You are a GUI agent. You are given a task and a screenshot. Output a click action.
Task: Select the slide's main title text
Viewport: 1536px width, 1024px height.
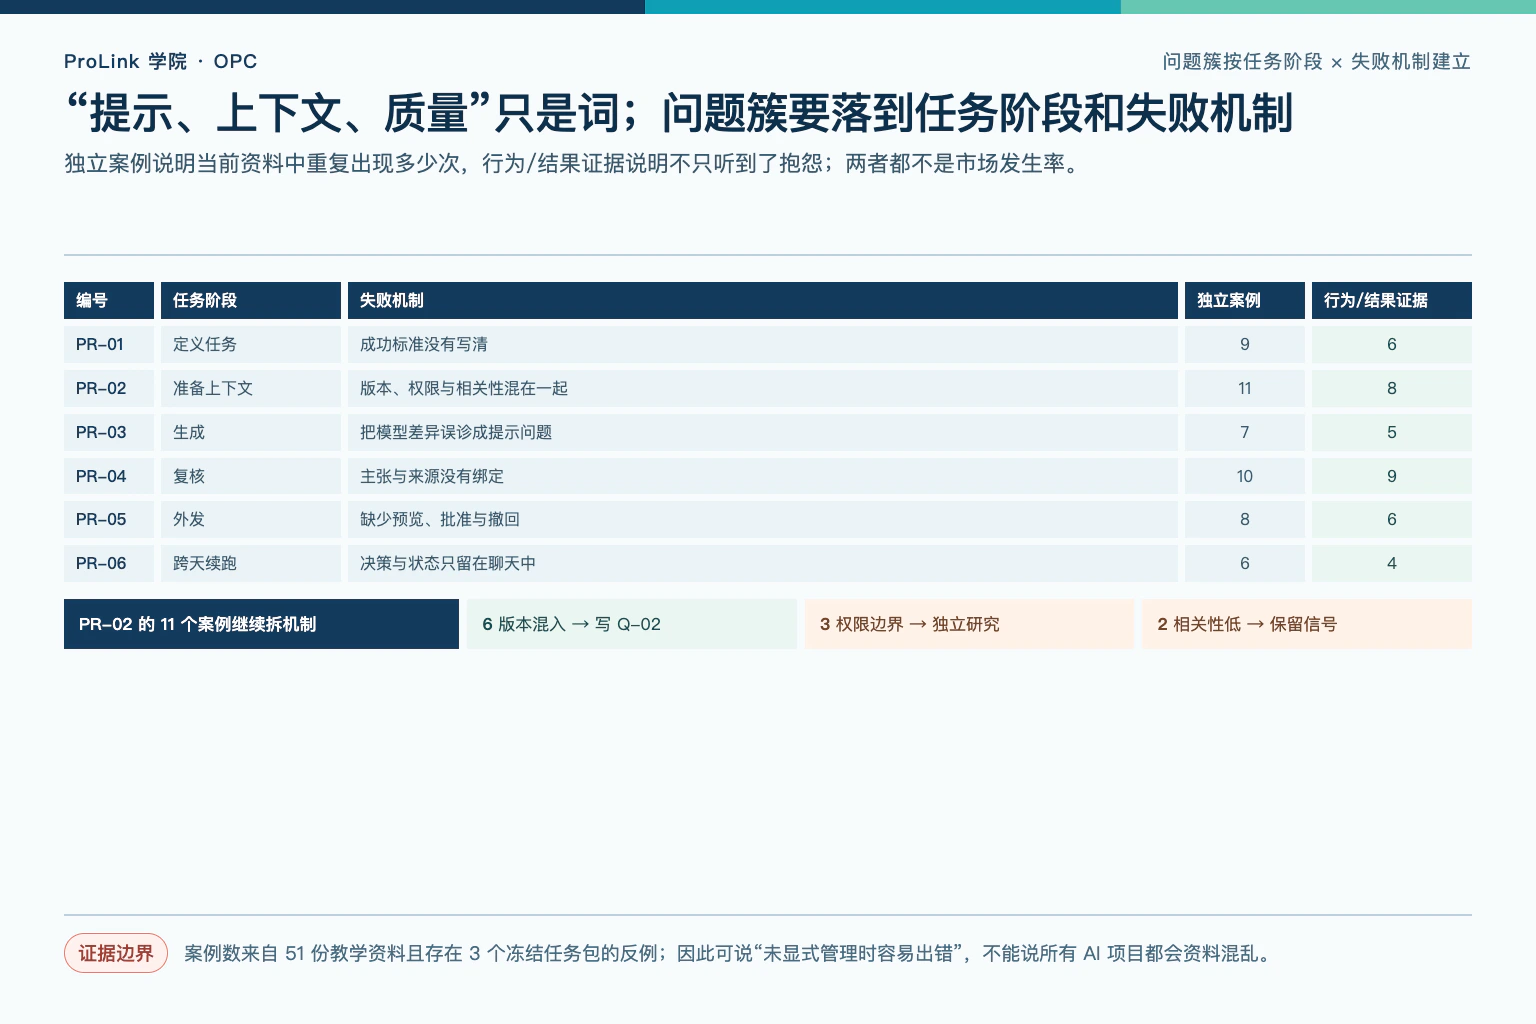coord(679,113)
